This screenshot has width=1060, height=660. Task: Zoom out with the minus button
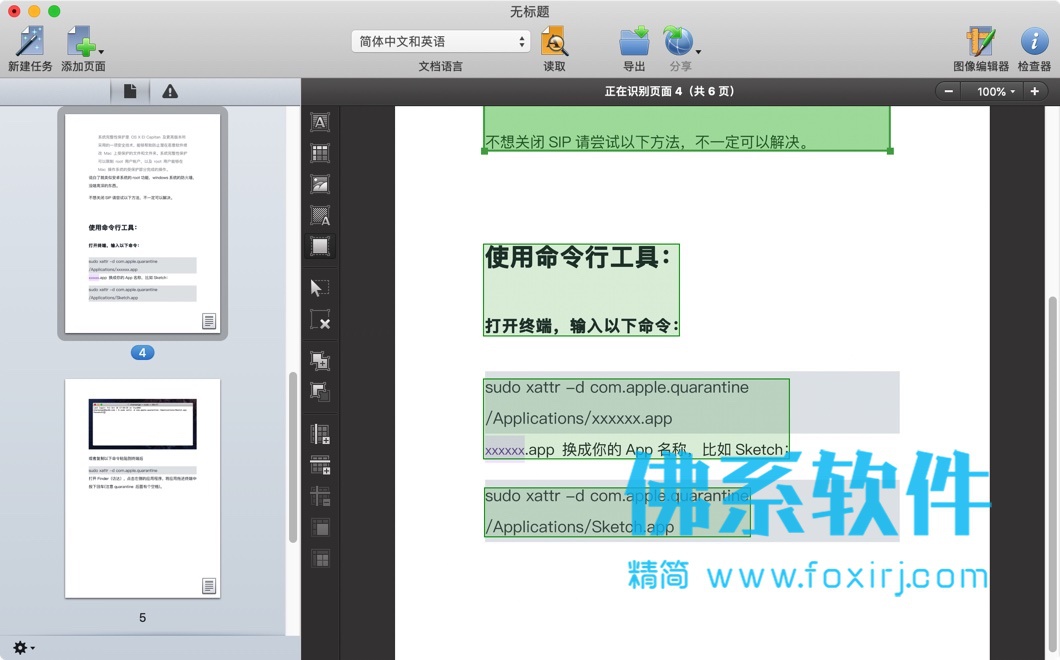(948, 91)
